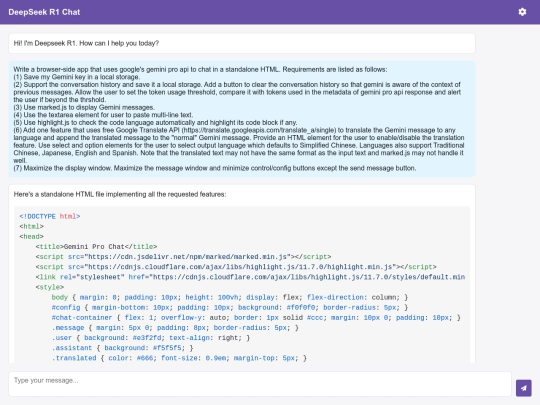Click the '<head>' tag code line
540x405 pixels.
click(x=31, y=237)
